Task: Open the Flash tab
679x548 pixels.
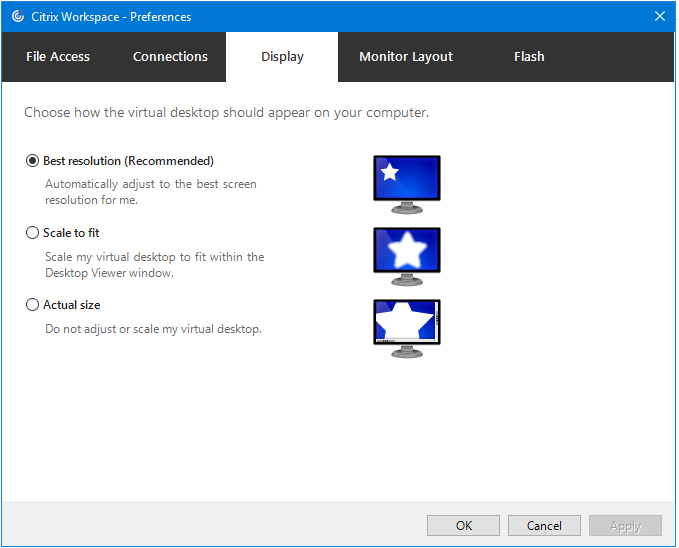Action: (530, 57)
